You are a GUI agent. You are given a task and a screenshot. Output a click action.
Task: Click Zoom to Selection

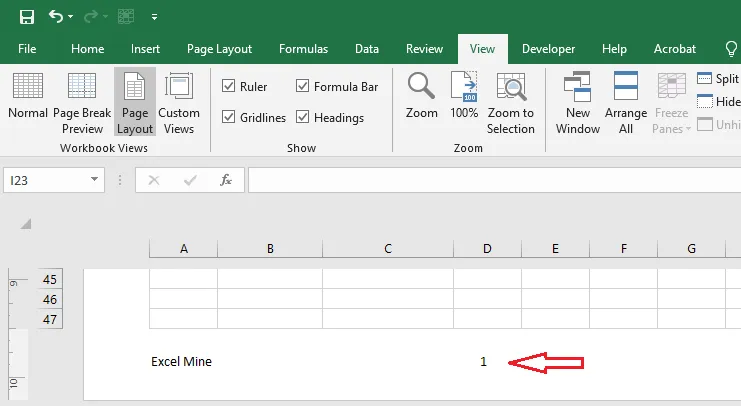pos(511,103)
